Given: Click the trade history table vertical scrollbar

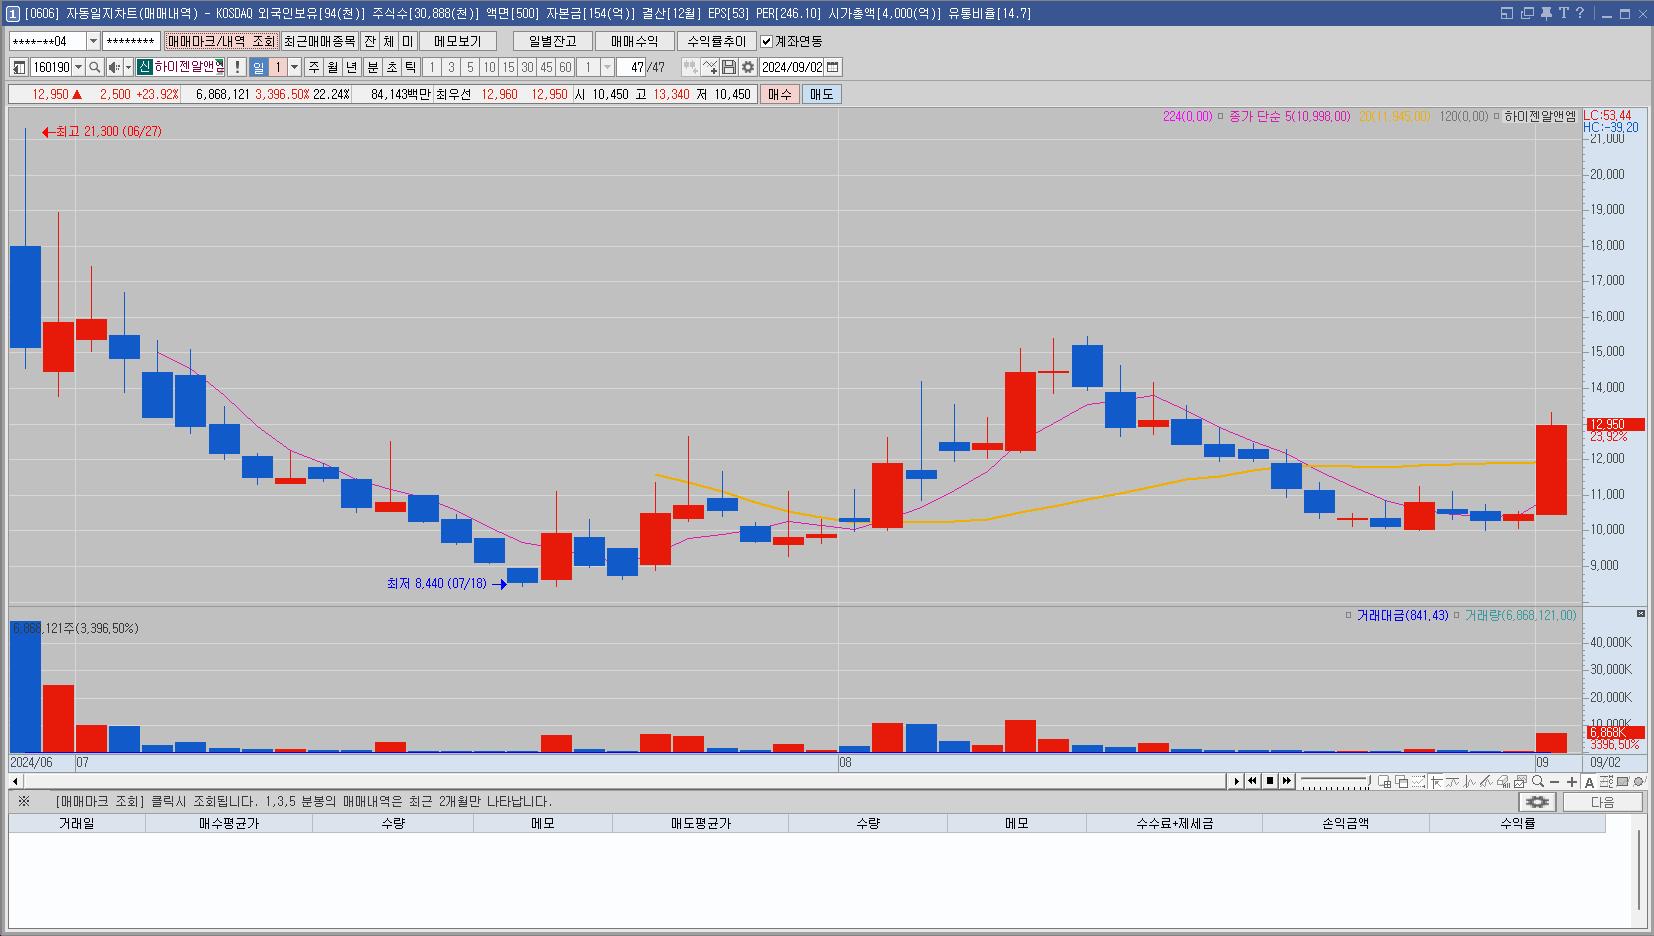Looking at the screenshot, I should [1638, 870].
